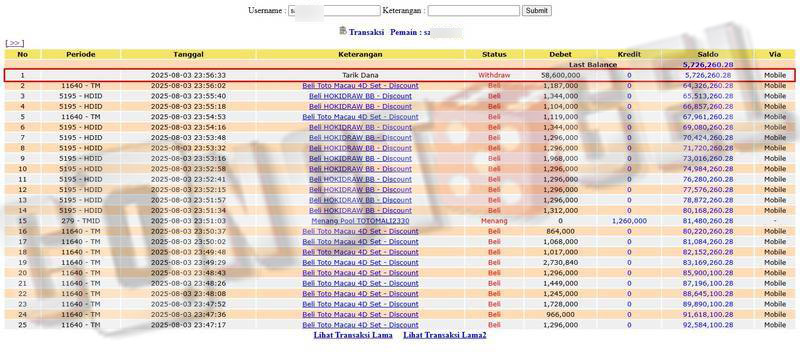The width and height of the screenshot is (800, 360).
Task: Click the Saldo column header
Action: pos(708,54)
